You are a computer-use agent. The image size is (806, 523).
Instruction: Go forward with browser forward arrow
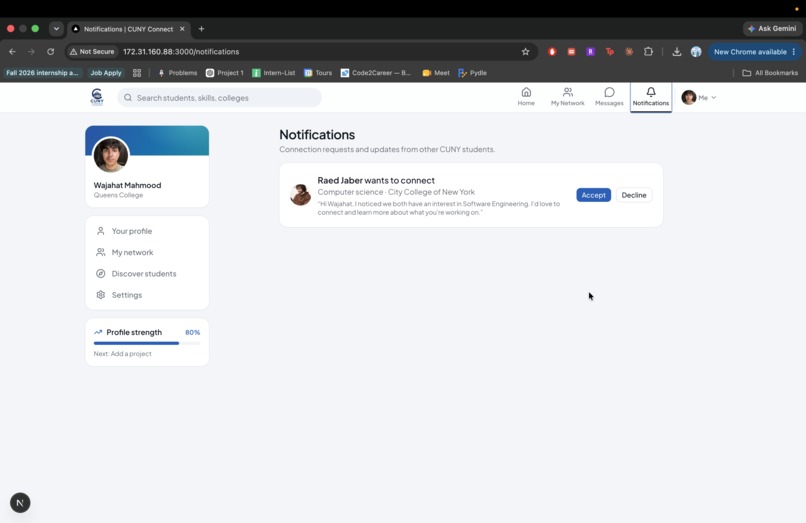coord(31,51)
